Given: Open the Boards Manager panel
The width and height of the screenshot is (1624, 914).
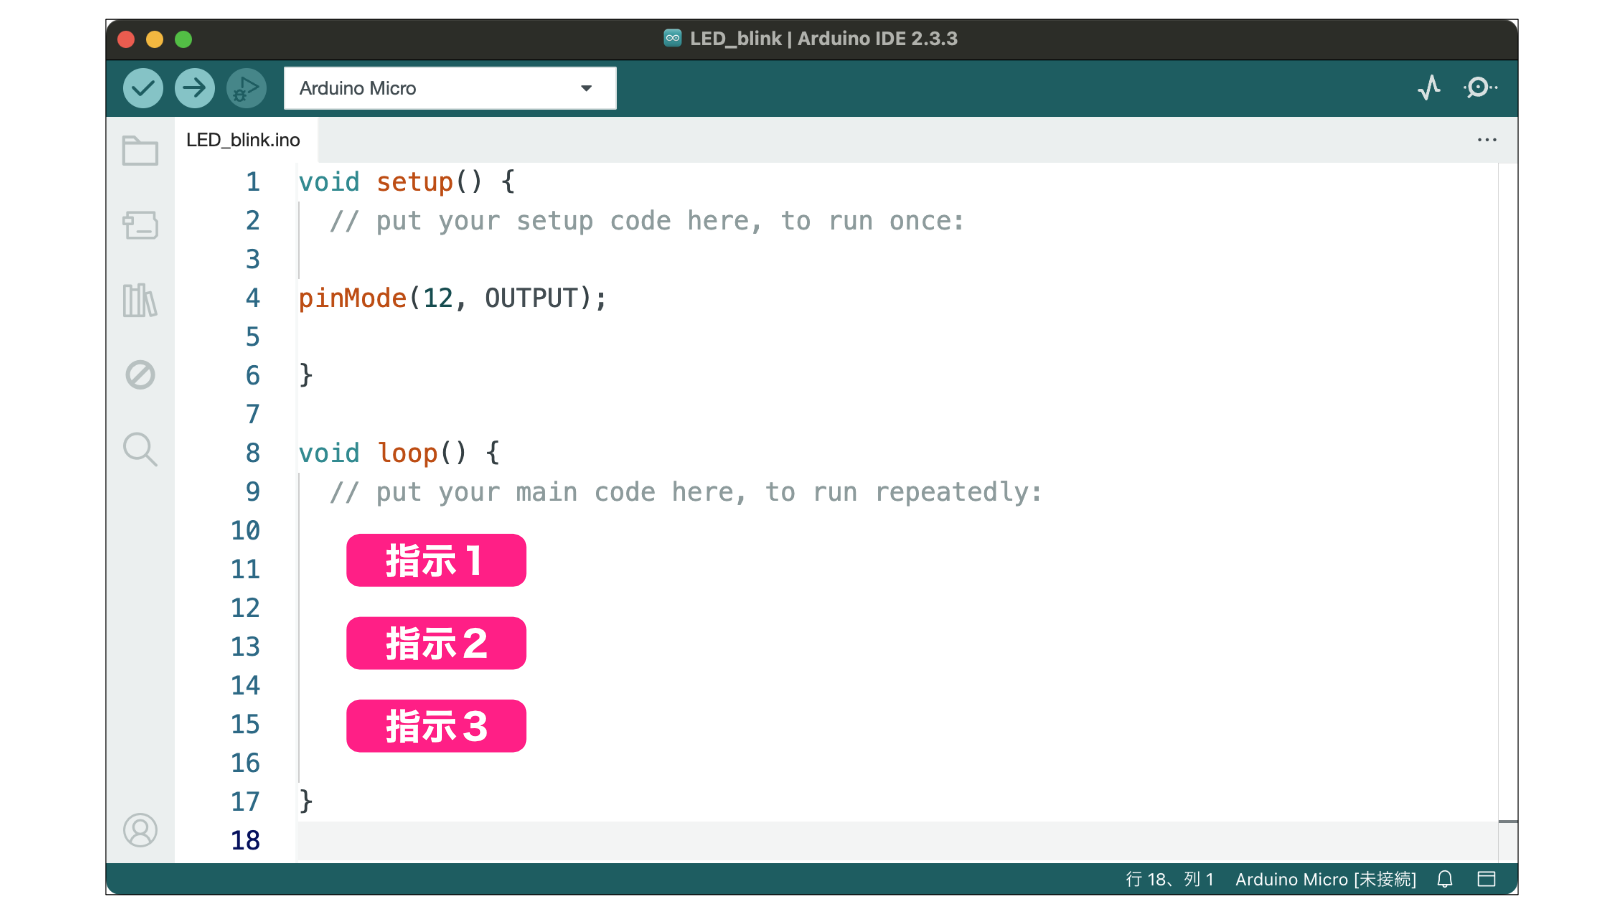Looking at the screenshot, I should tap(140, 225).
